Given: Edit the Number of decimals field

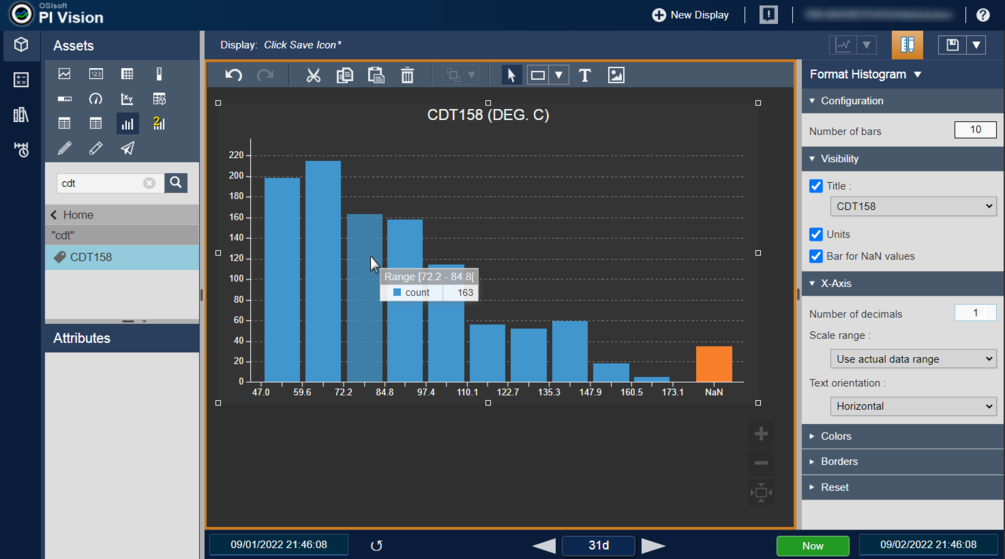Looking at the screenshot, I should pyautogui.click(x=975, y=313).
